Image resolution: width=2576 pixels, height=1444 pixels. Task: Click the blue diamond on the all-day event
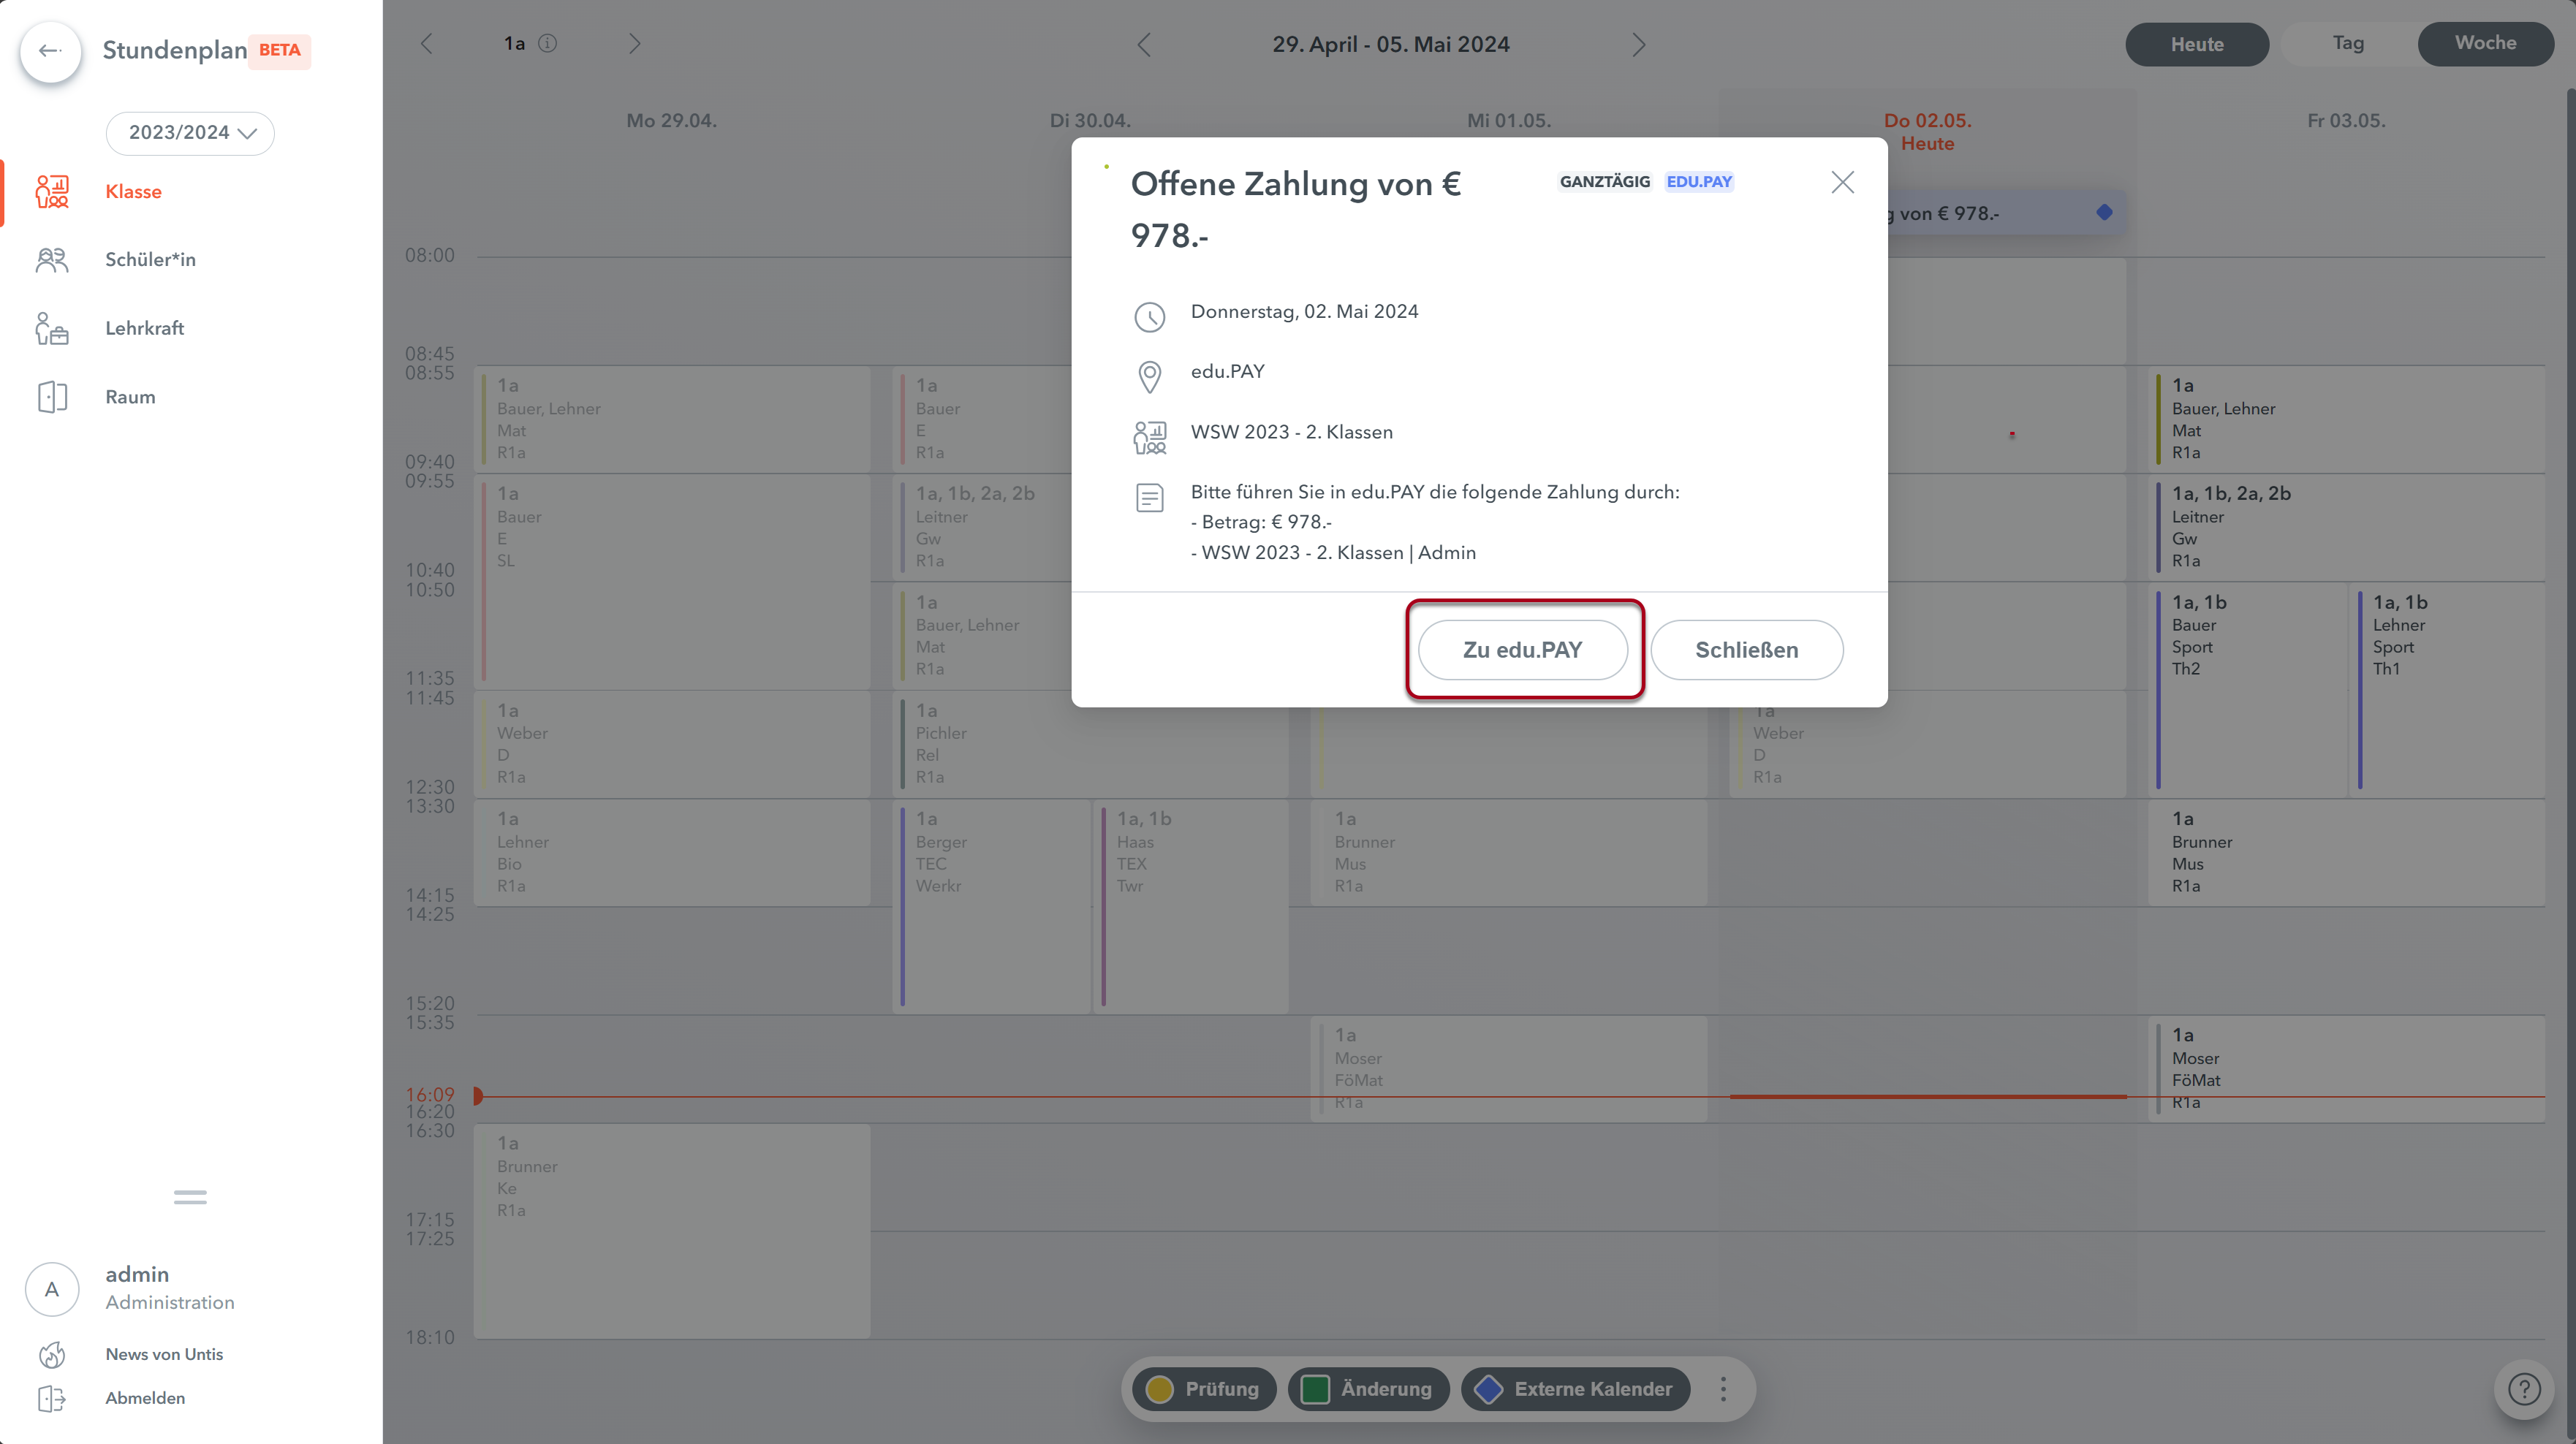coord(2104,212)
